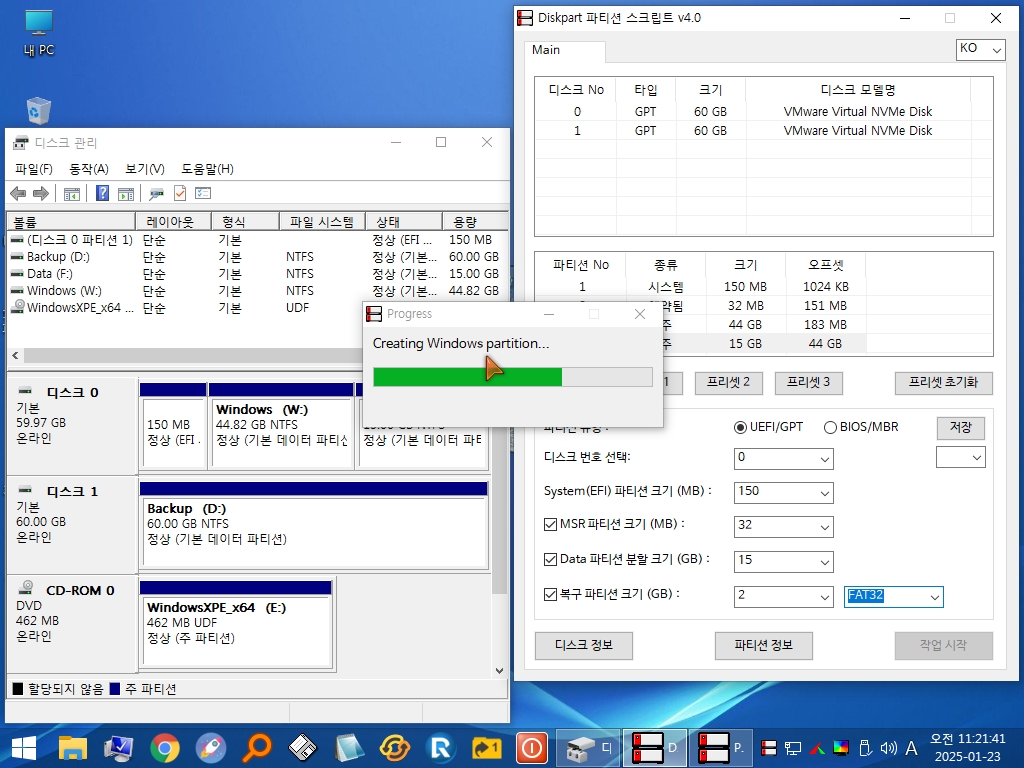Open the yellow folder shortcut taskbar app
1024x768 pixels.
(x=487, y=748)
